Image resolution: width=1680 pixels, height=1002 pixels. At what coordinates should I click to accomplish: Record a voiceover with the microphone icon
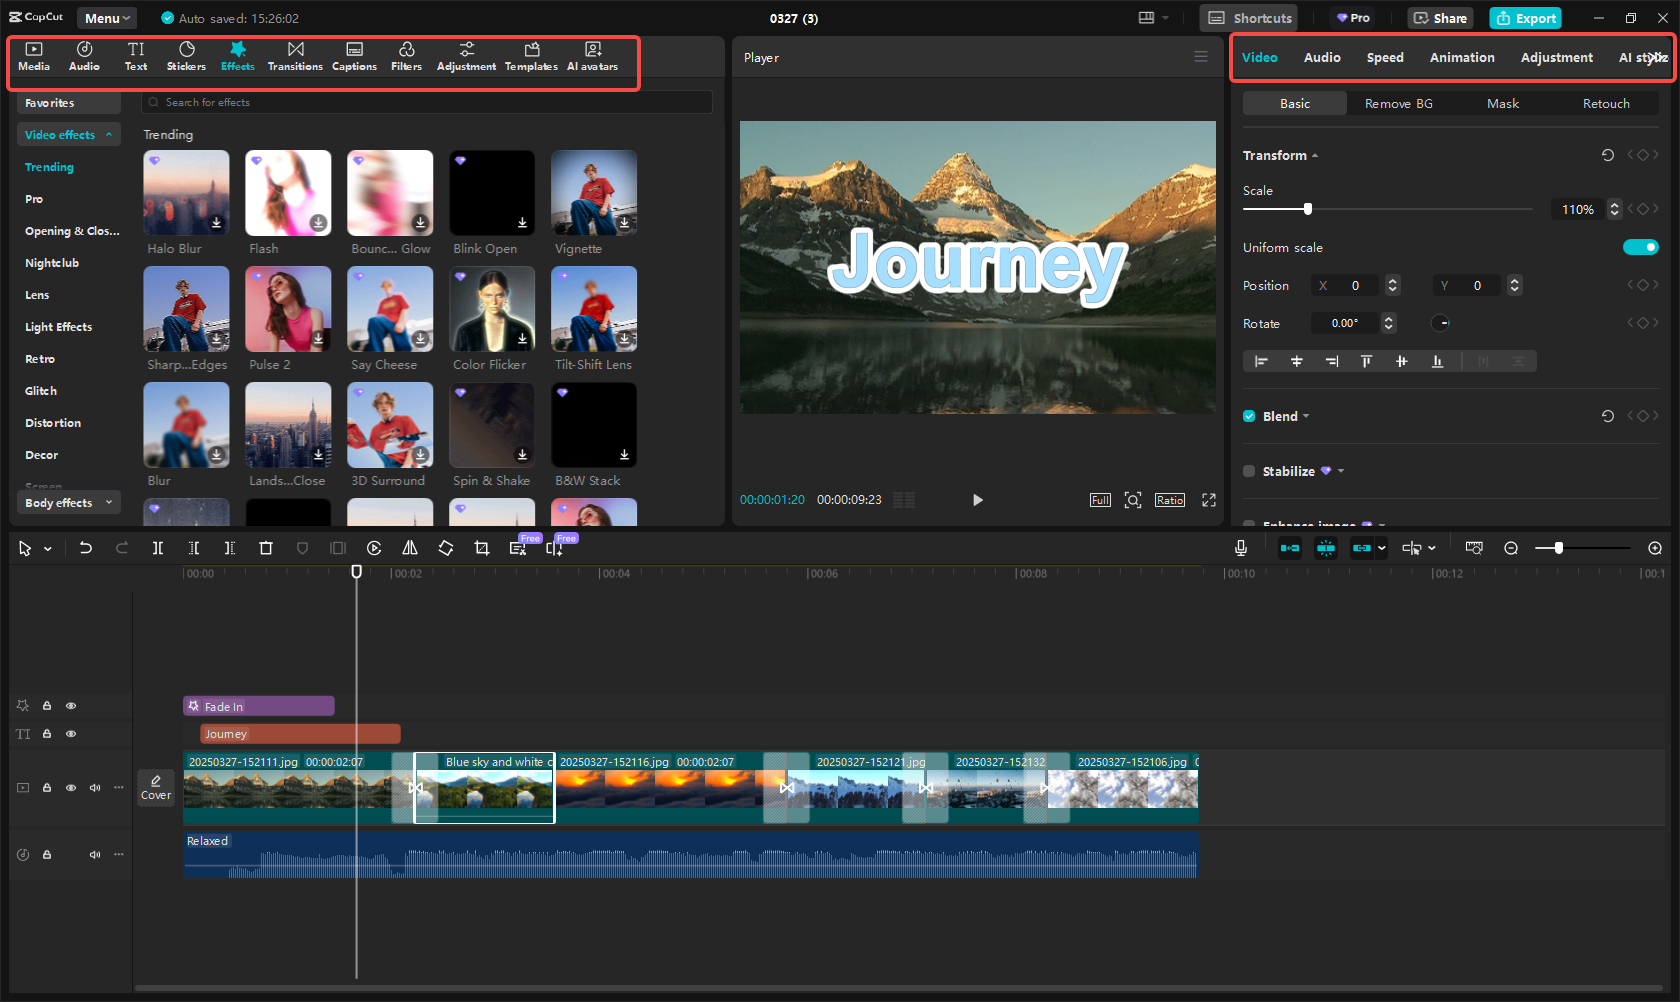[1240, 548]
